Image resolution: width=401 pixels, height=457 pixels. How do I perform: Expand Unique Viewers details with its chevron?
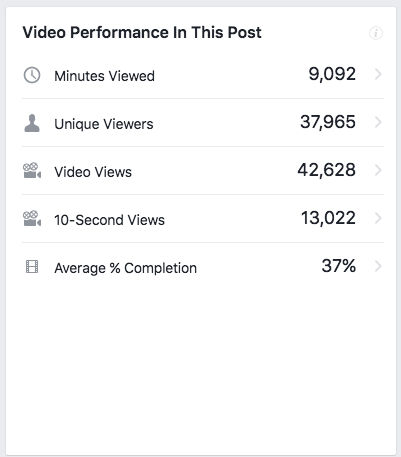point(378,122)
